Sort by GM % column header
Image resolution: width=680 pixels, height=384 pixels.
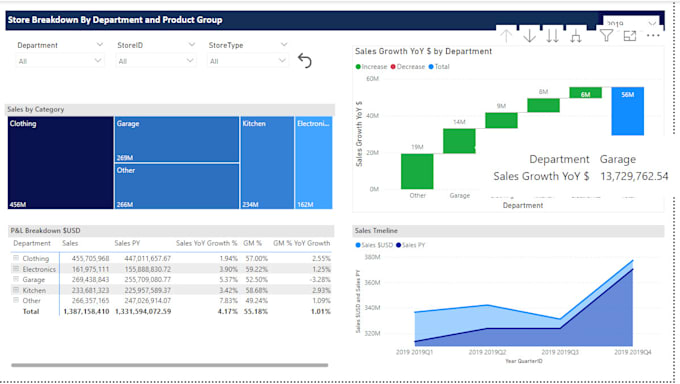click(x=252, y=243)
